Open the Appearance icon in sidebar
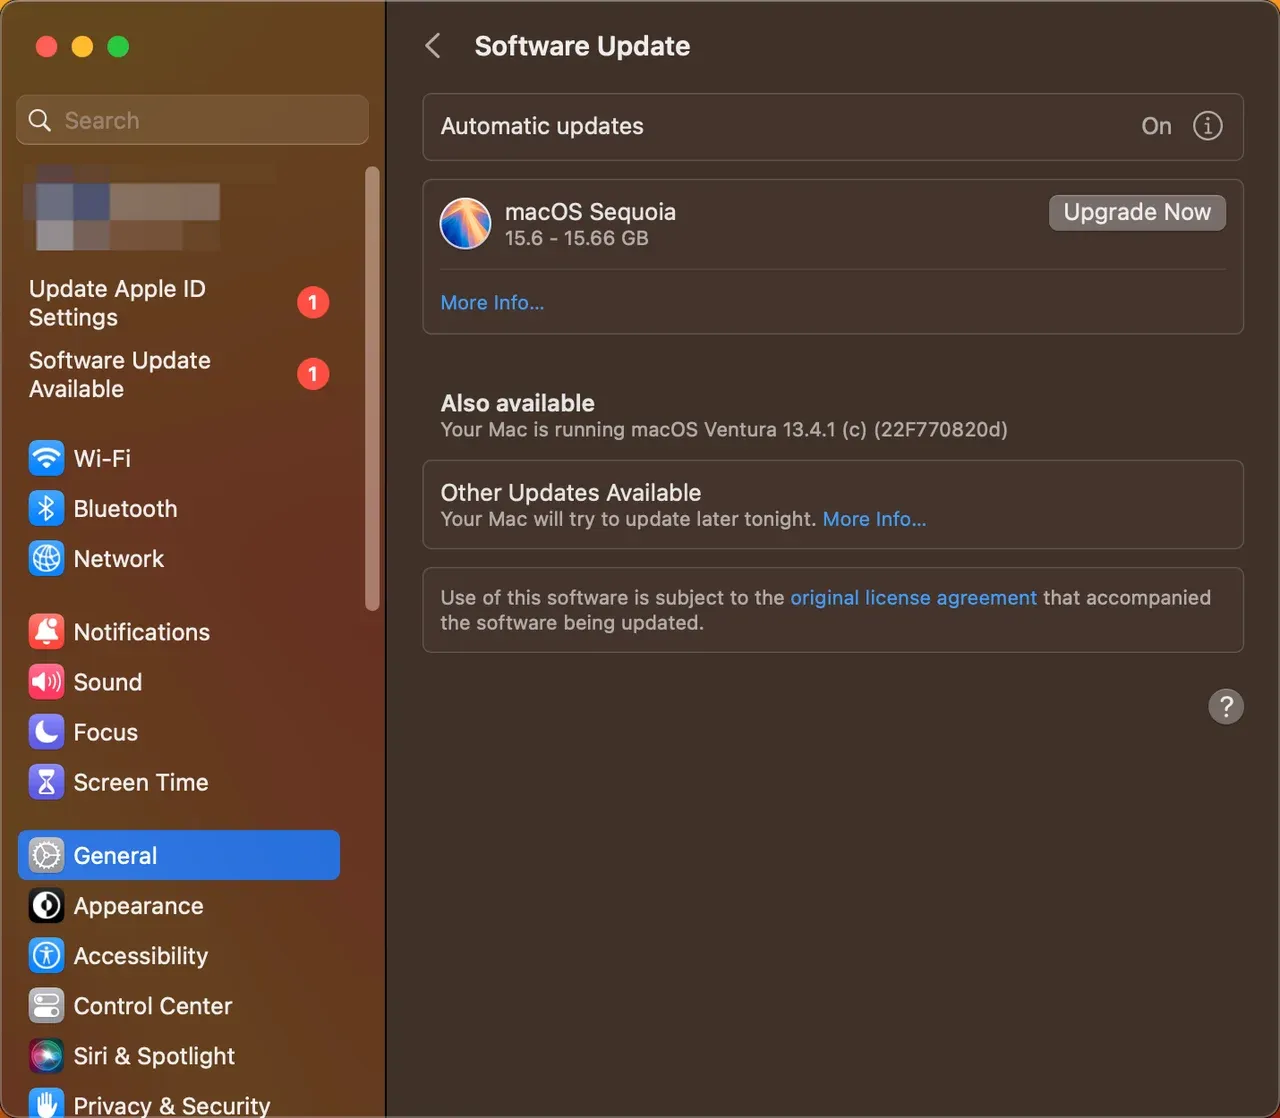The image size is (1280, 1118). pos(46,905)
